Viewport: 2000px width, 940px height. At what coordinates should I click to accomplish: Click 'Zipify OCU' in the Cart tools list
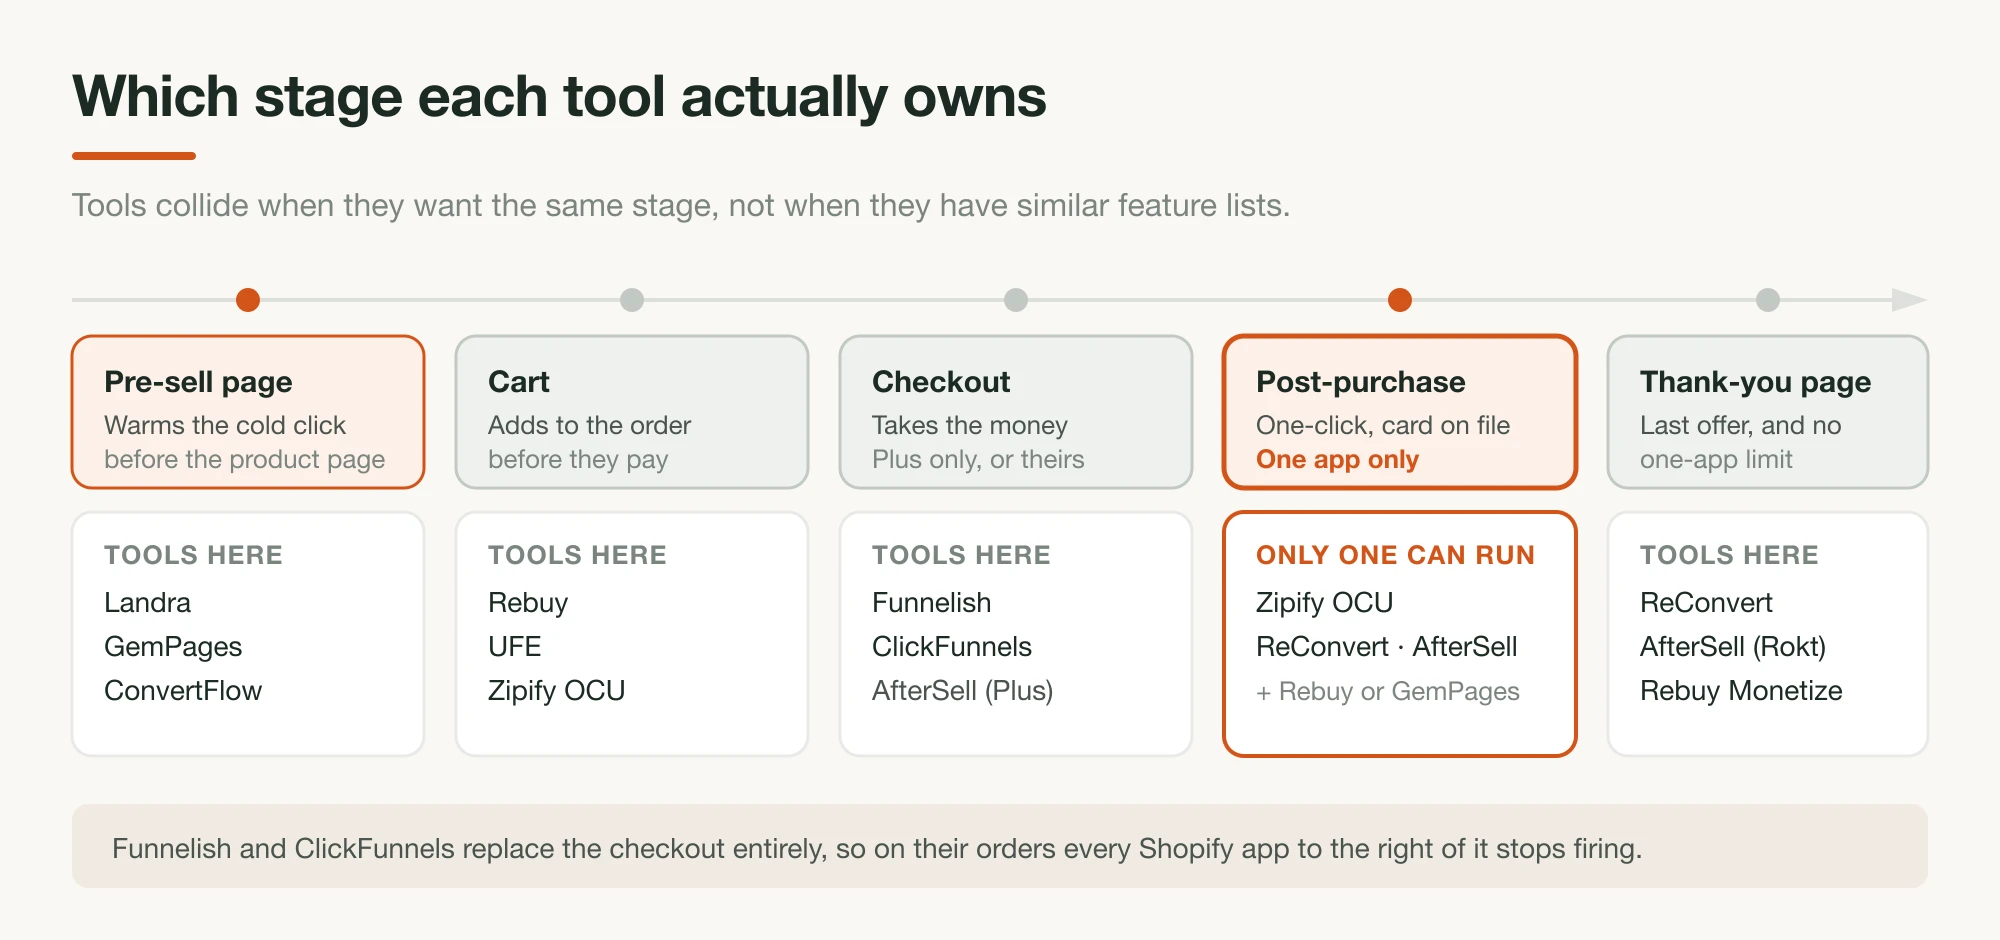[557, 691]
